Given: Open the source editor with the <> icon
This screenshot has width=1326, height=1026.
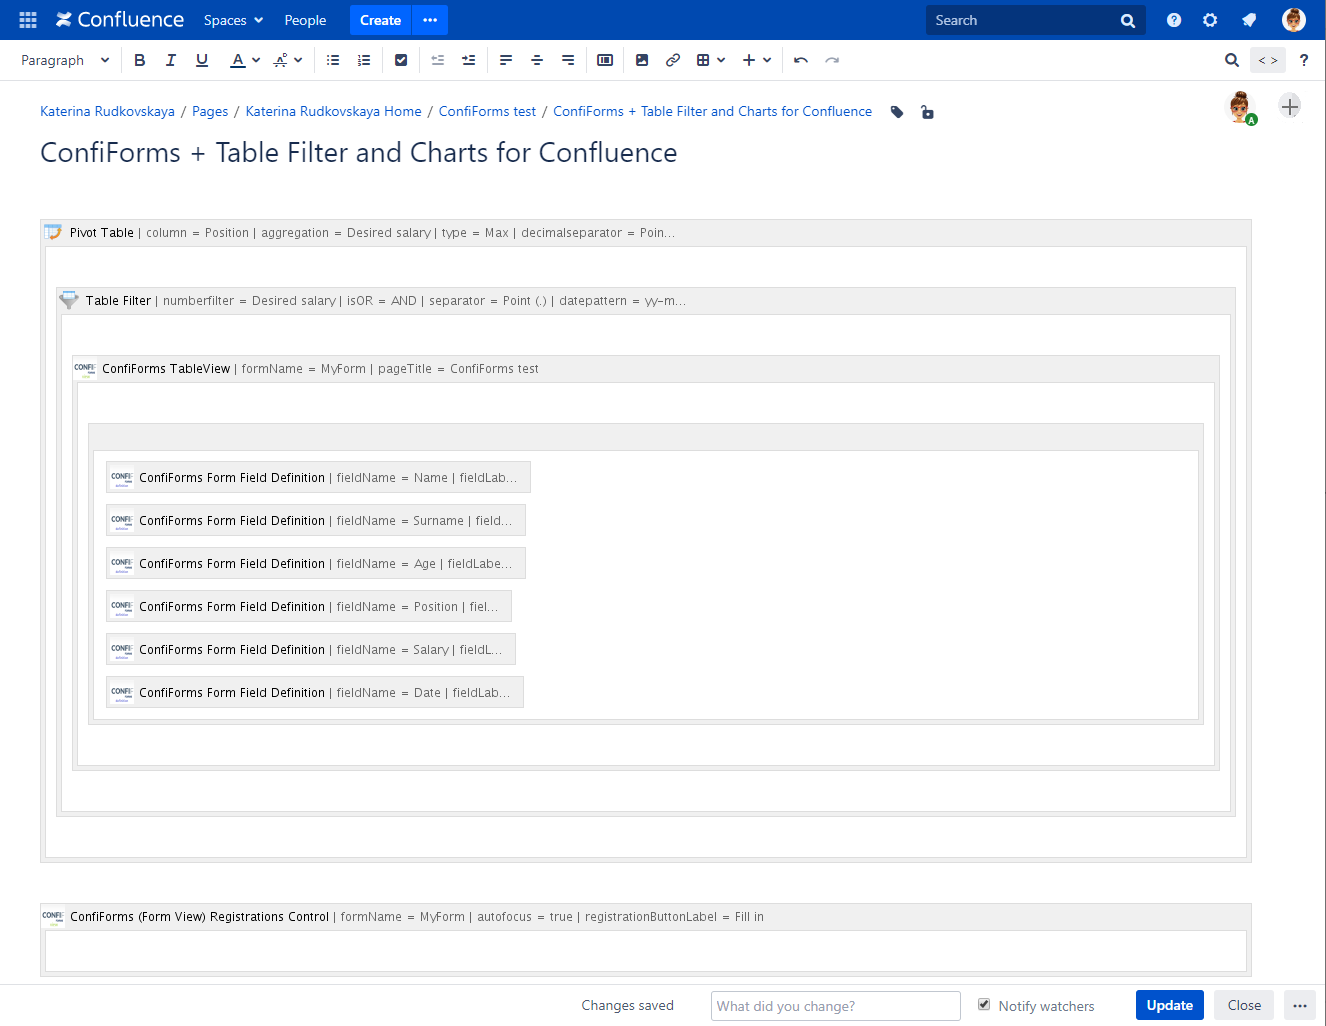Looking at the screenshot, I should click(x=1267, y=60).
